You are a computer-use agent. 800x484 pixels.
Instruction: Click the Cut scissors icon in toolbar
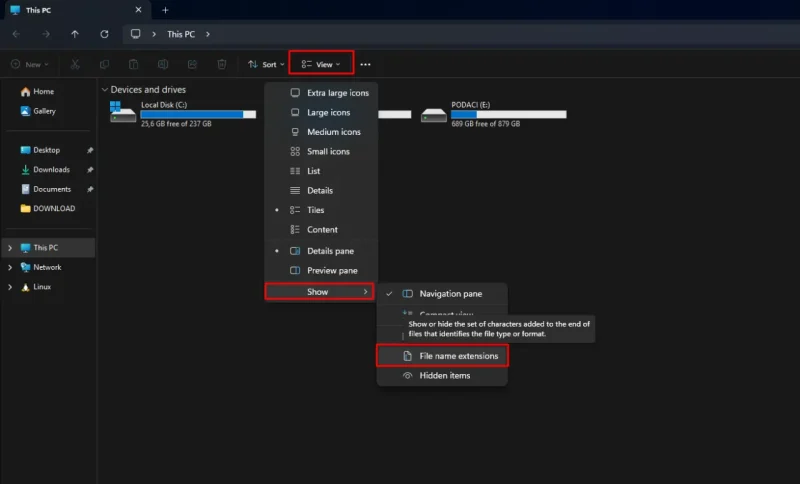(x=75, y=64)
